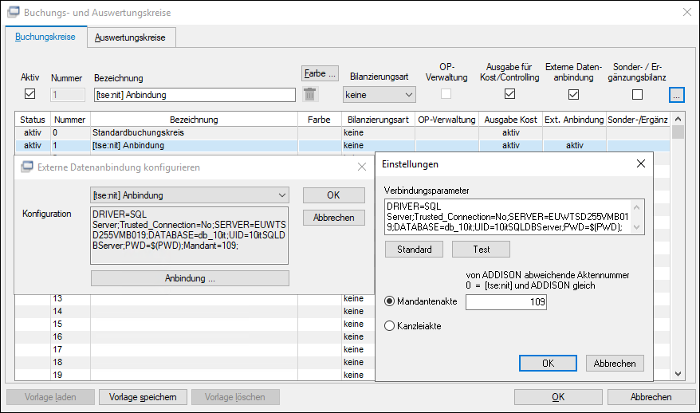Toggle the OP-Verwaltung checkbox
Viewport: 700px width, 413px height.
(x=446, y=94)
